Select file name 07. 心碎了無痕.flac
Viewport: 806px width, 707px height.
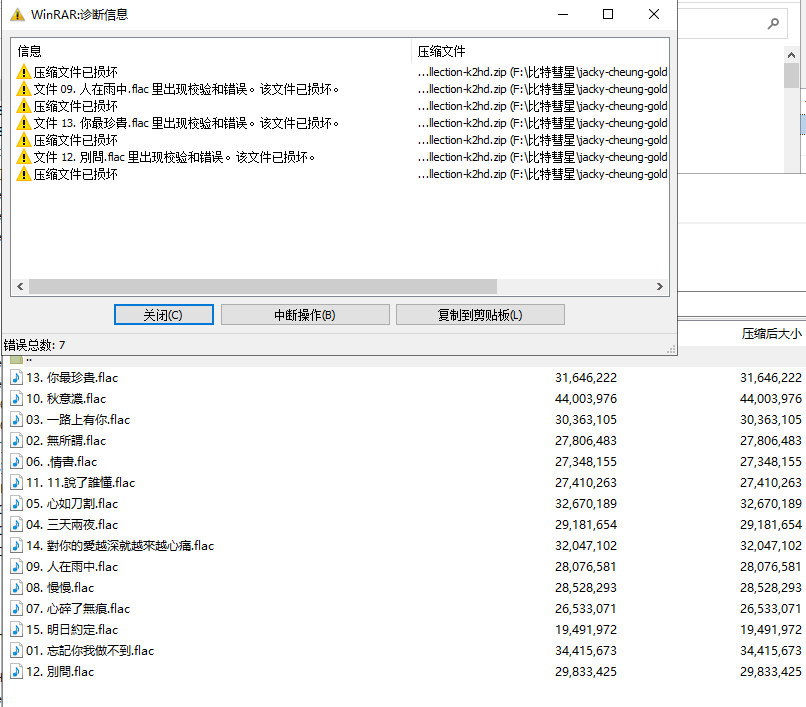[x=78, y=608]
